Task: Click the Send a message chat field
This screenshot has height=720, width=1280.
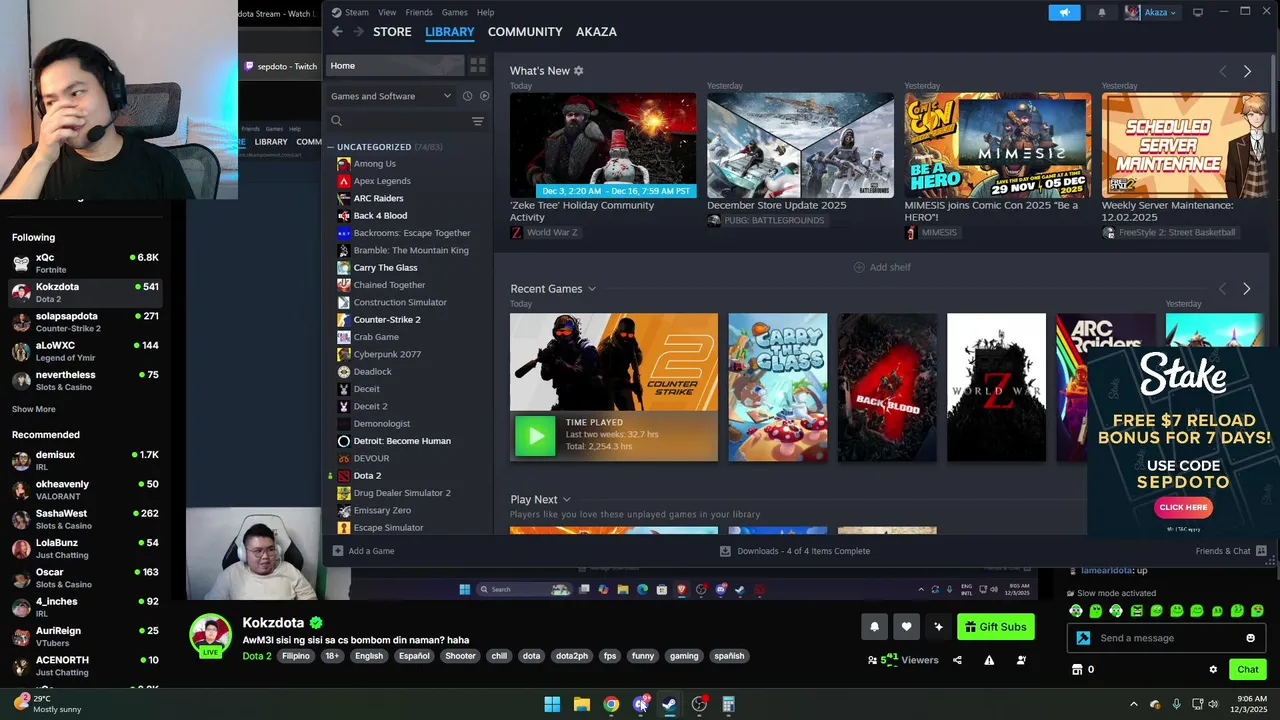Action: (x=1166, y=638)
